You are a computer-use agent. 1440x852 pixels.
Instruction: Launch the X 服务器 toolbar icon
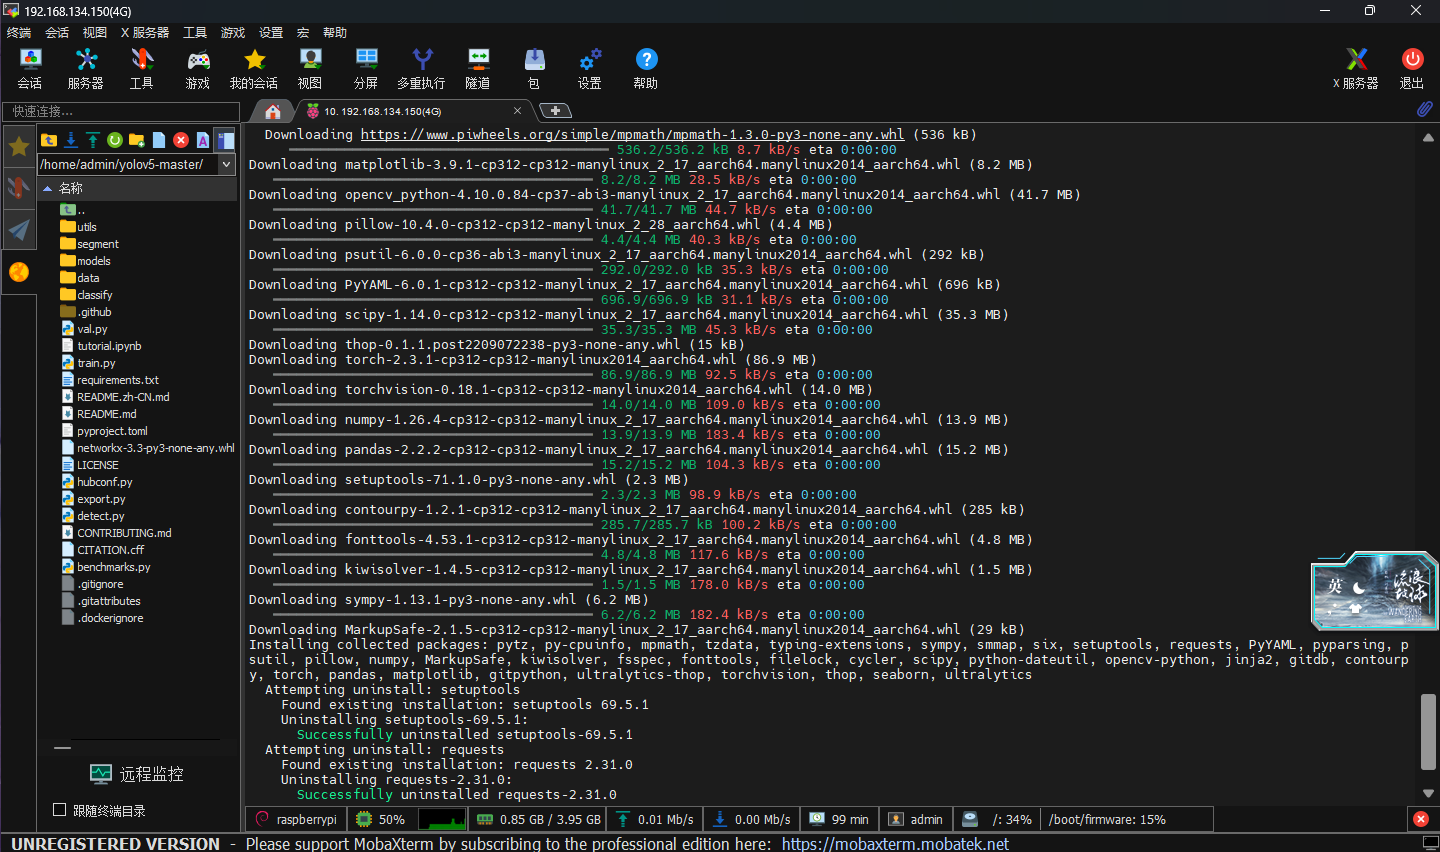[1356, 69]
